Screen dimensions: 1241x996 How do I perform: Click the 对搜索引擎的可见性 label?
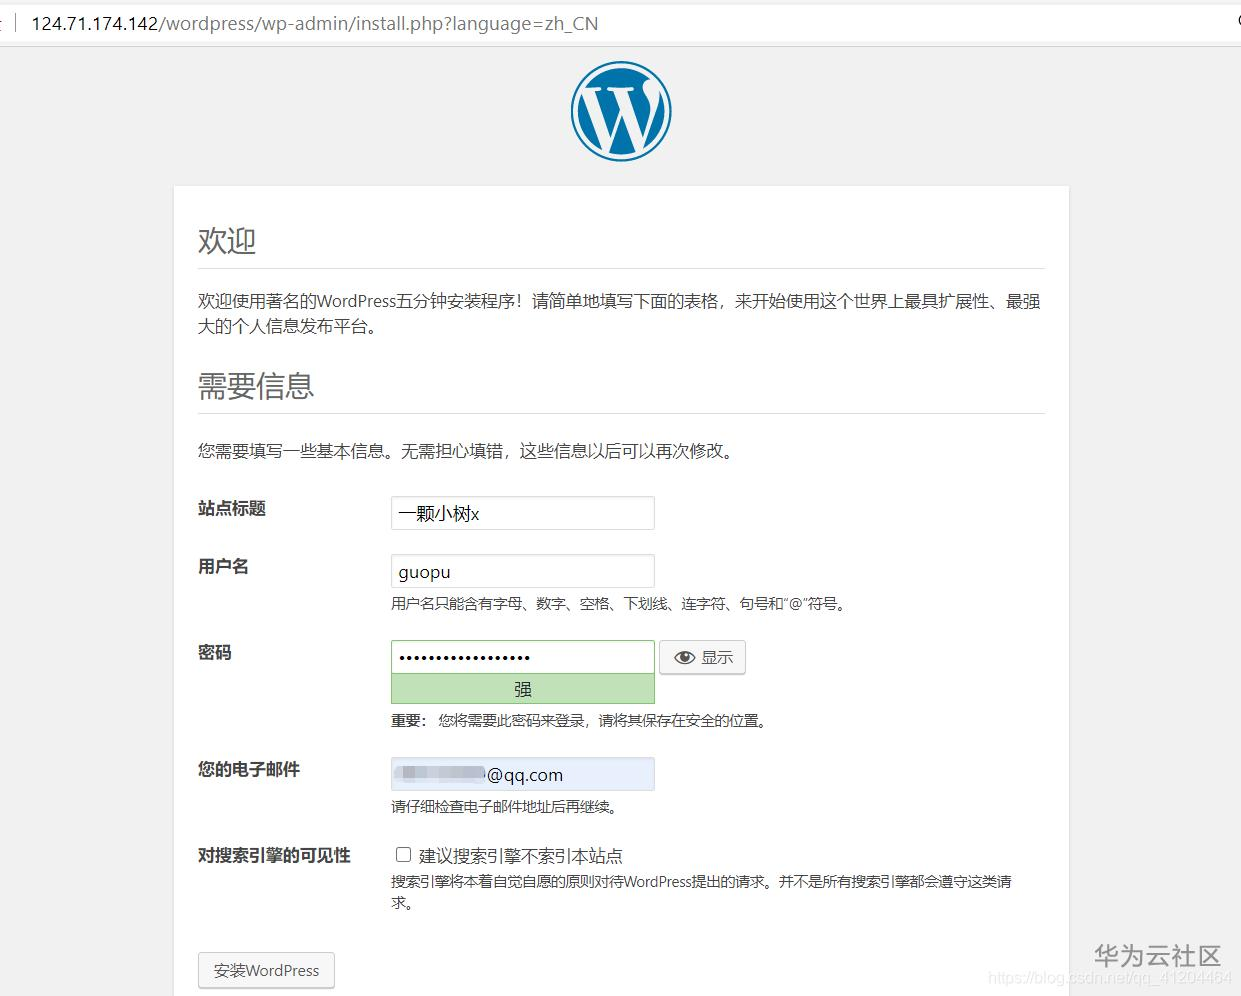pos(274,855)
